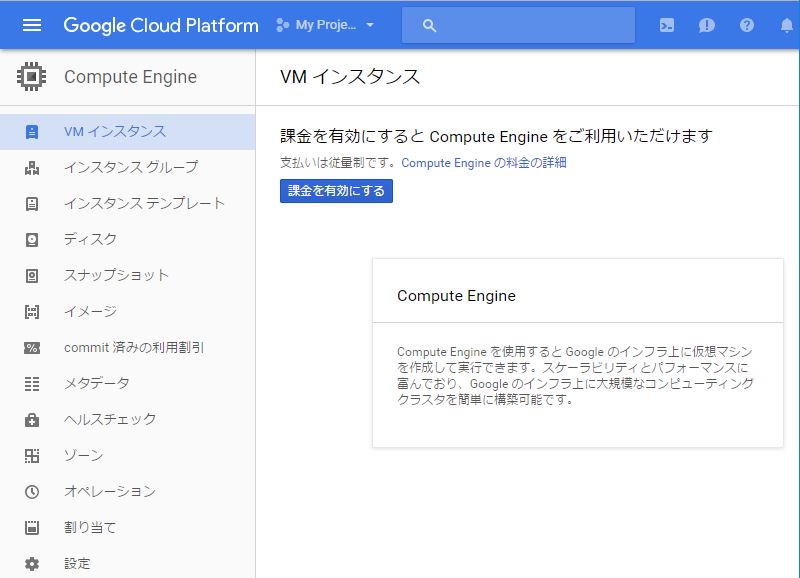Image resolution: width=800 pixels, height=578 pixels.
Task: Open the hamburger navigation menu
Action: point(32,25)
